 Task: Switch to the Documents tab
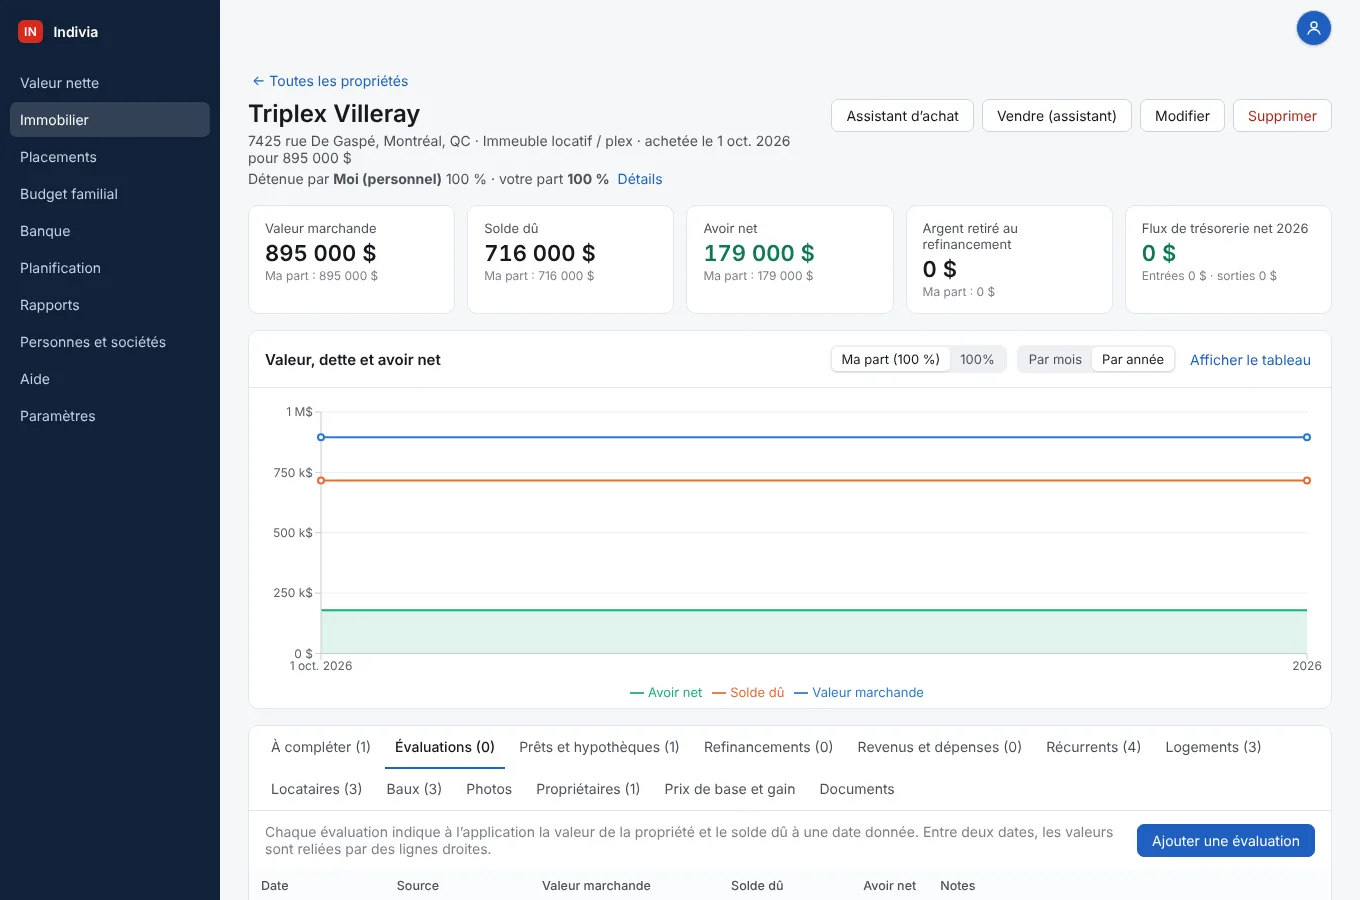click(x=857, y=789)
